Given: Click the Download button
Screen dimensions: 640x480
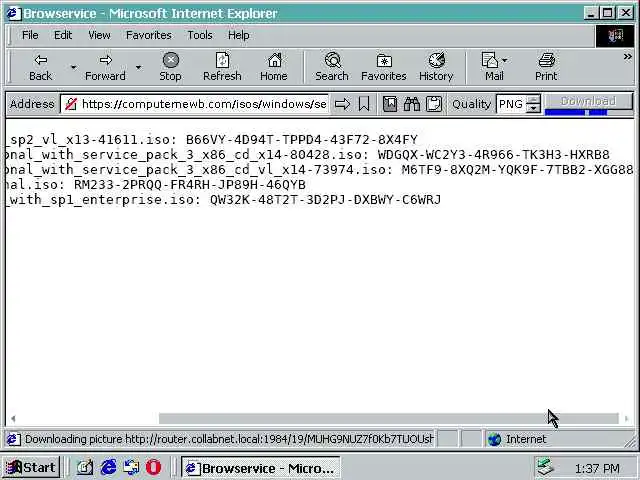Looking at the screenshot, I should 588,101.
